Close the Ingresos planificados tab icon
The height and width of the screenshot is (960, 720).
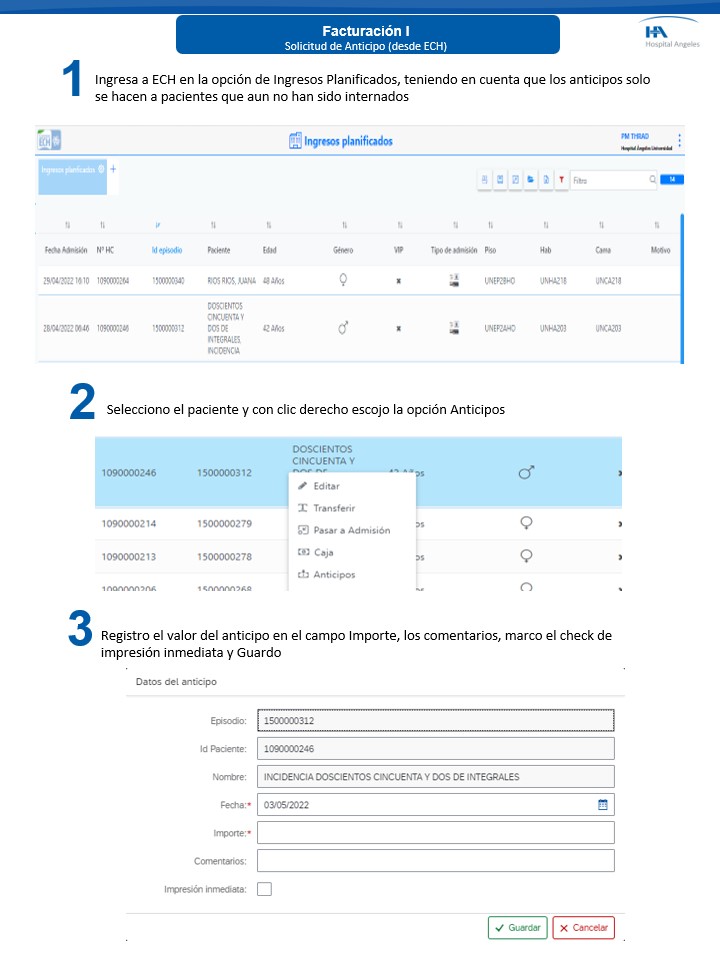click(102, 170)
